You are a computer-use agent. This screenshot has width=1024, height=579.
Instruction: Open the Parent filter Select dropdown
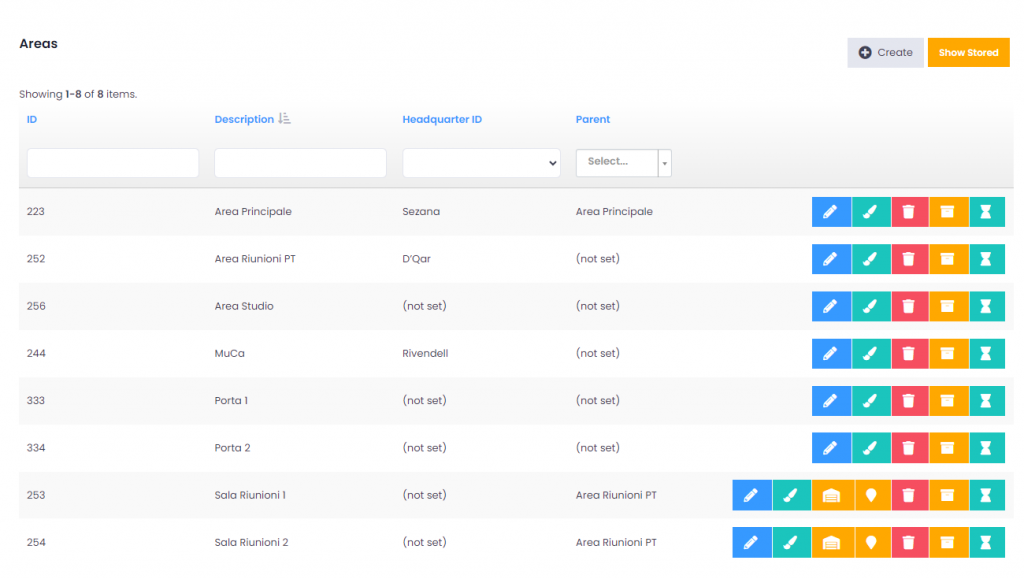click(616, 162)
